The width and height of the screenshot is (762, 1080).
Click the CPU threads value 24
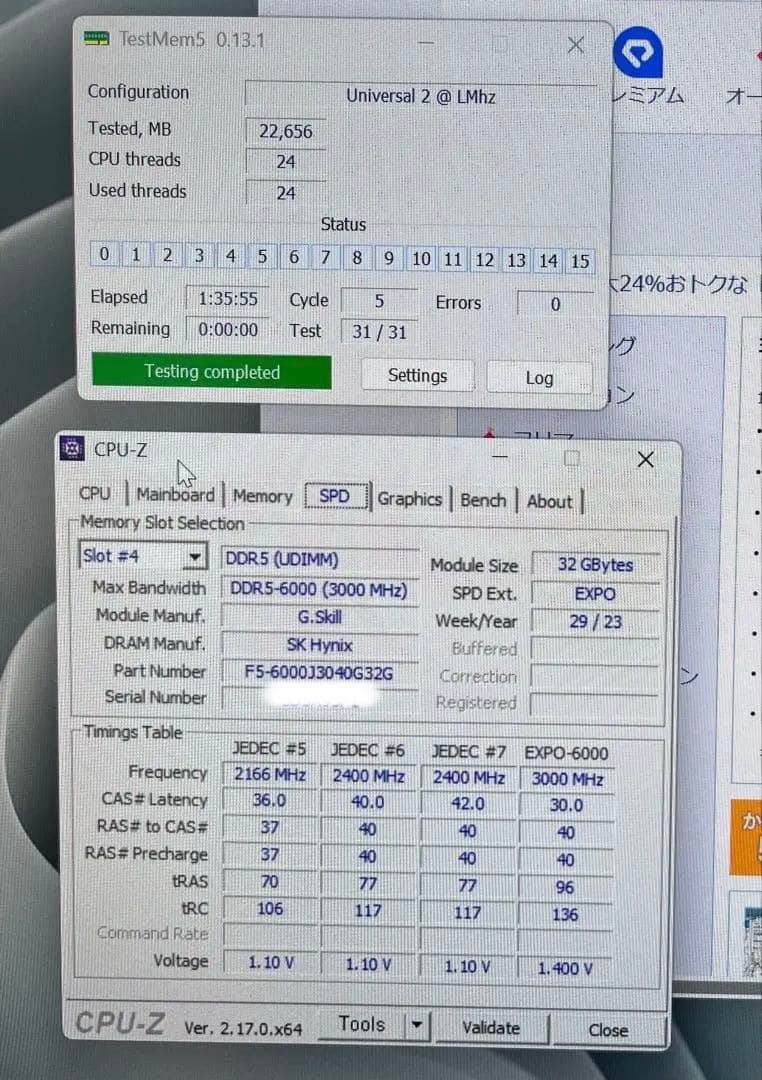click(285, 162)
